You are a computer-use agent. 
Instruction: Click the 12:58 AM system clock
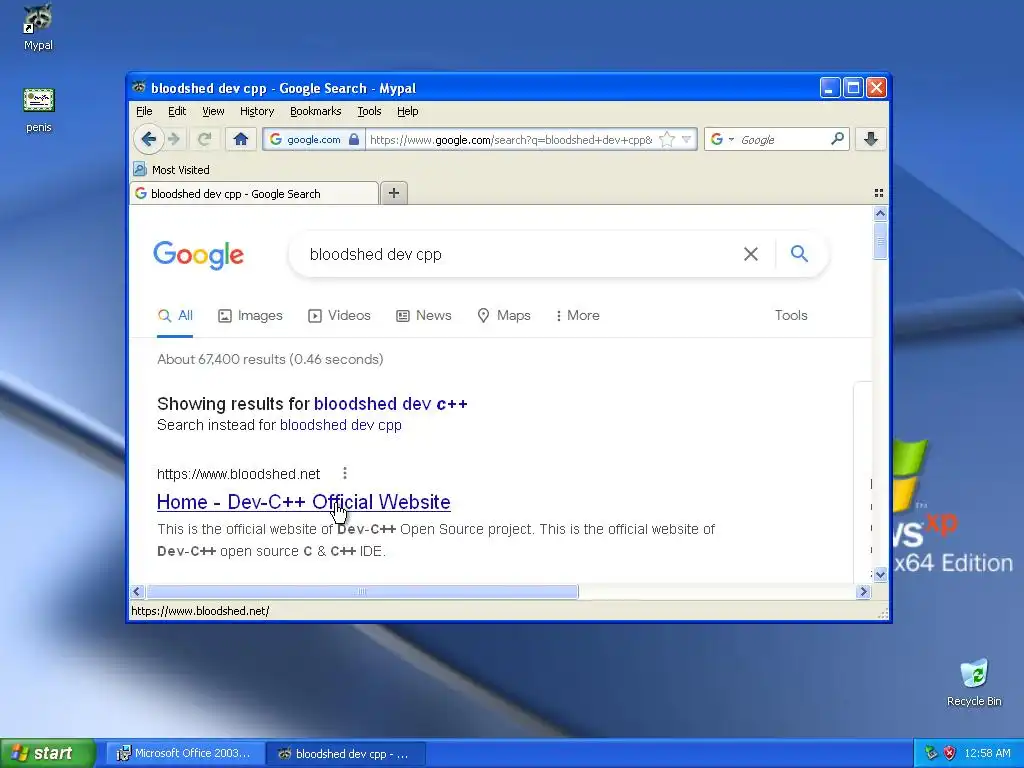[x=987, y=753]
